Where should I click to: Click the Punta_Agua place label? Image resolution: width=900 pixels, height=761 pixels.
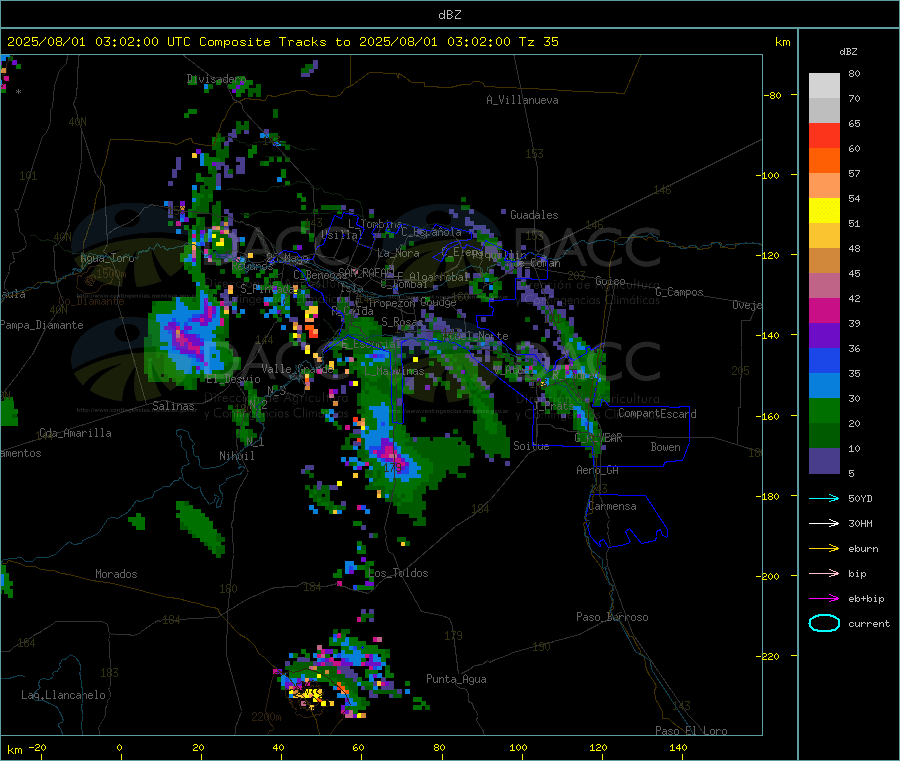pos(456,679)
